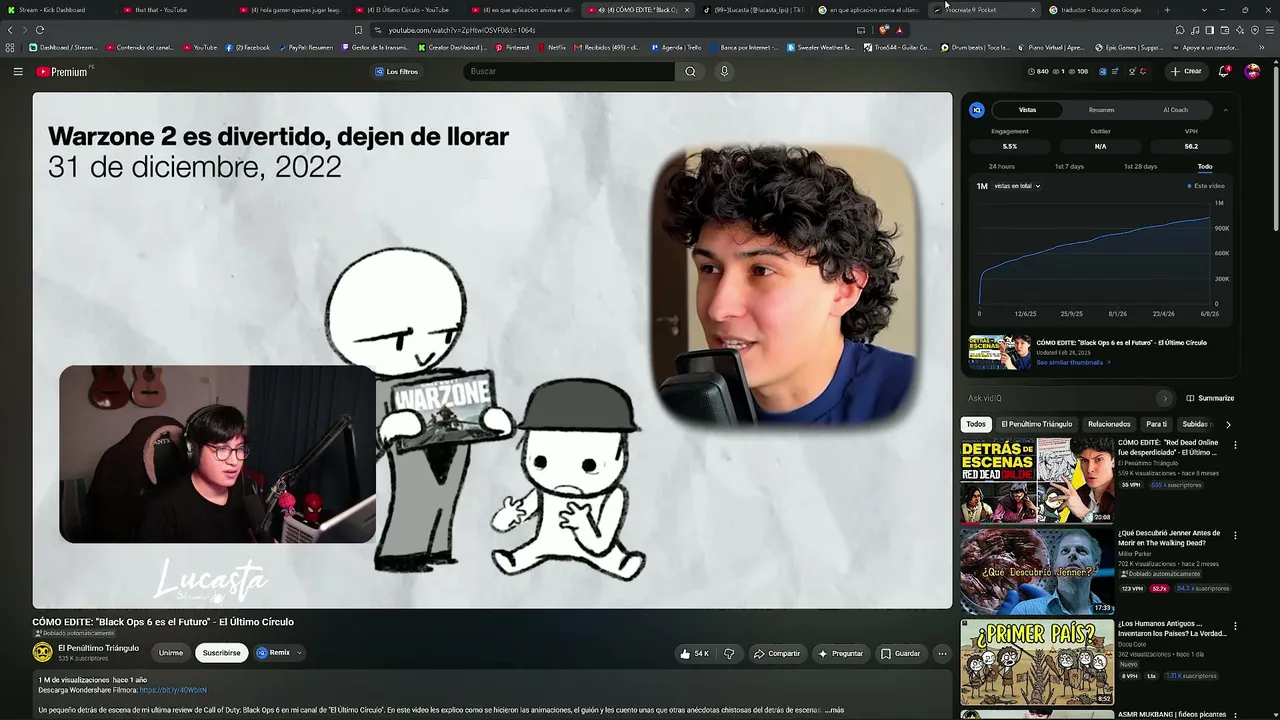This screenshot has width=1280, height=720.
Task: Click Compartir share button
Action: pos(777,654)
